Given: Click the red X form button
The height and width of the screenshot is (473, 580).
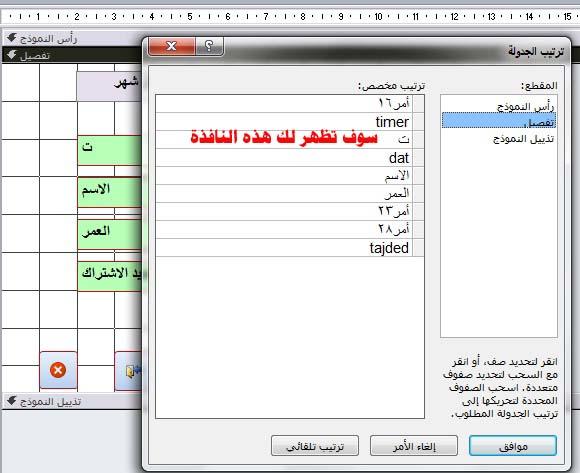Looking at the screenshot, I should (x=58, y=370).
